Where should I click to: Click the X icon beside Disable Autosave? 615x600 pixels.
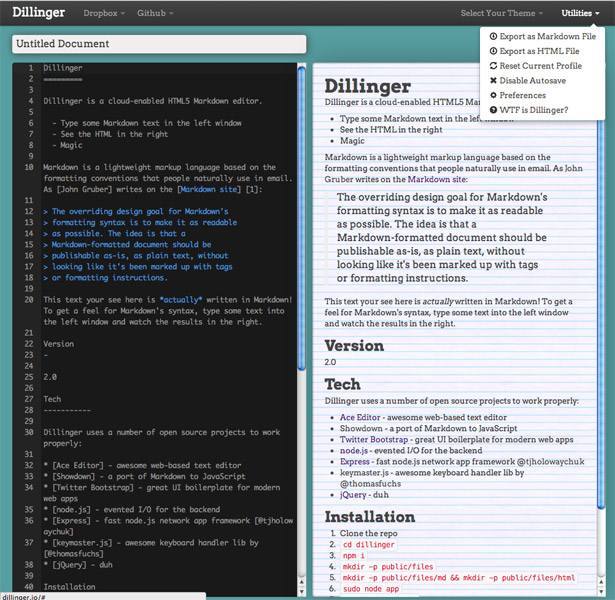pos(493,80)
